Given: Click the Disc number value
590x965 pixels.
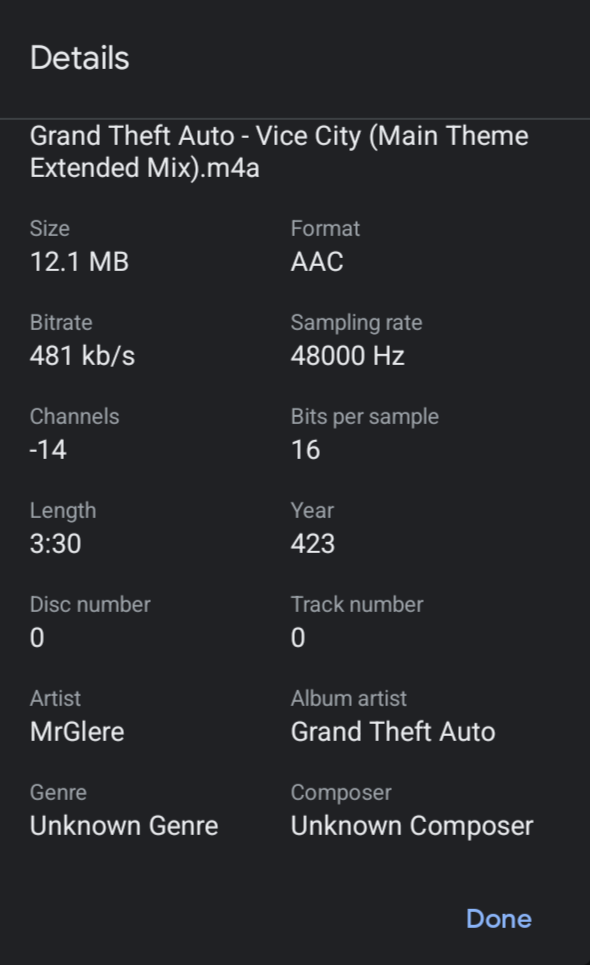Looking at the screenshot, I should tap(37, 637).
